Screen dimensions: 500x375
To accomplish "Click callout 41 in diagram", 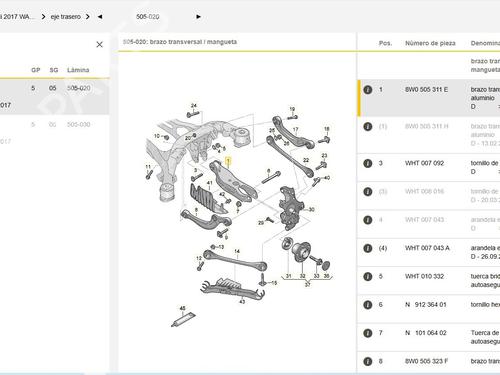I will click(209, 183).
